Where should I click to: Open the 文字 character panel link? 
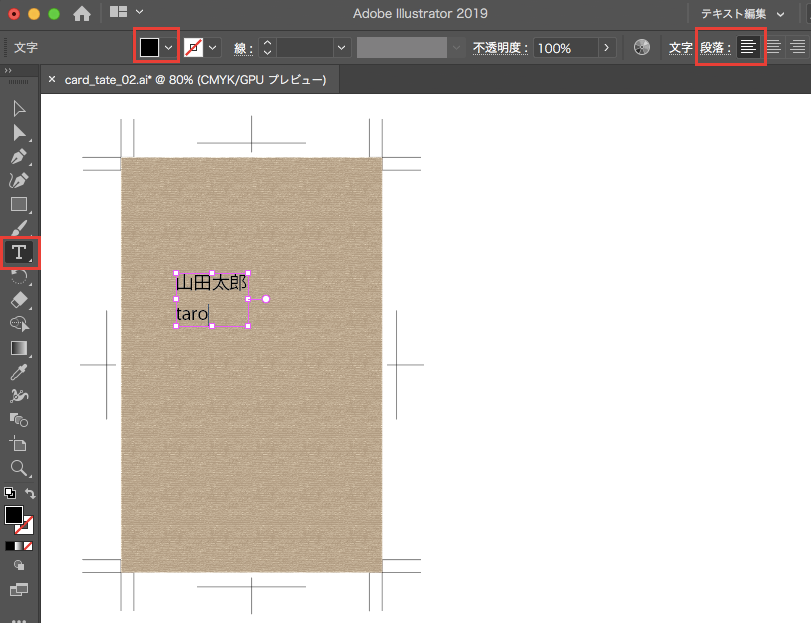(x=680, y=47)
